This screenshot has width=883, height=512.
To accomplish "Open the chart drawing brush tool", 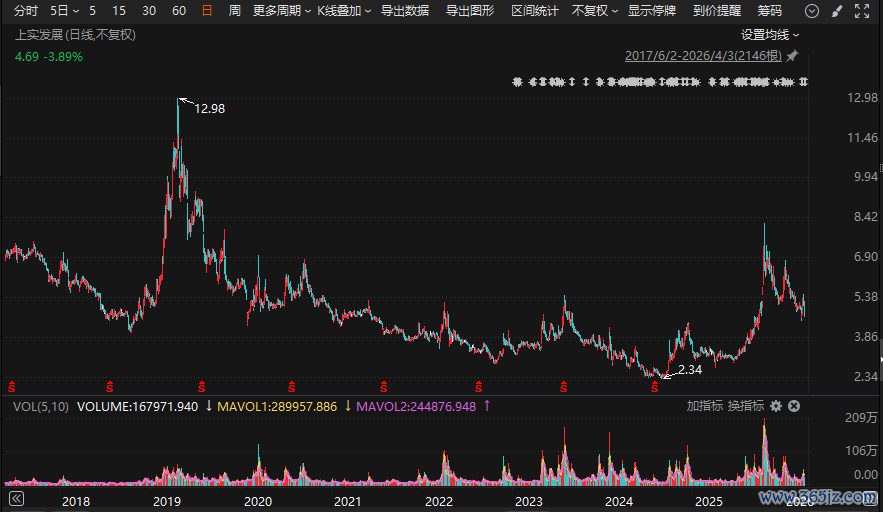I will pos(837,11).
